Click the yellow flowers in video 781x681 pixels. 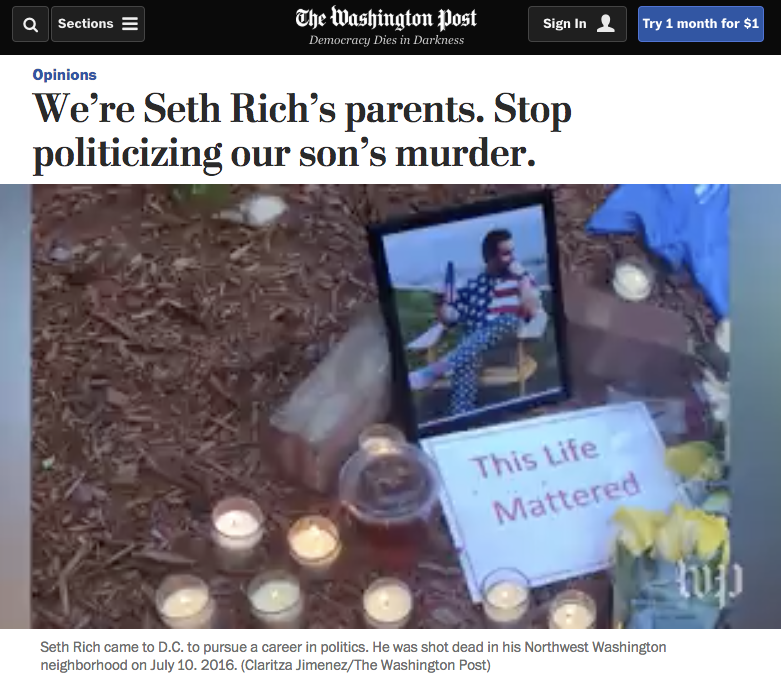coord(672,528)
